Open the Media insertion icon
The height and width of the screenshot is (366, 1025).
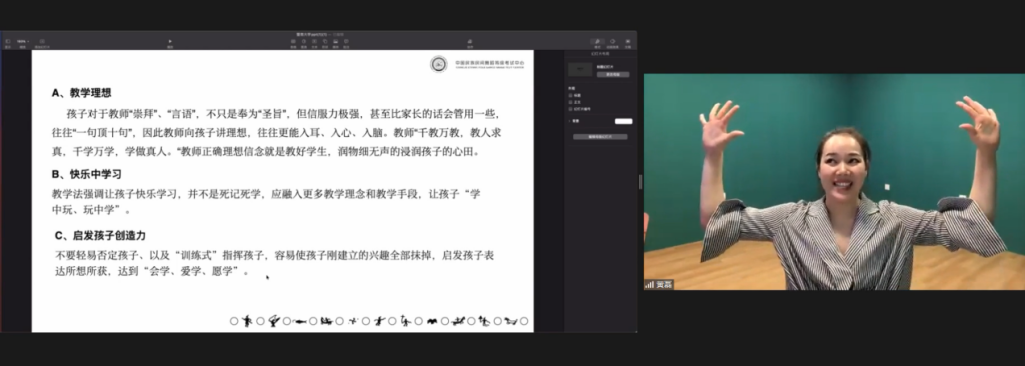[335, 41]
